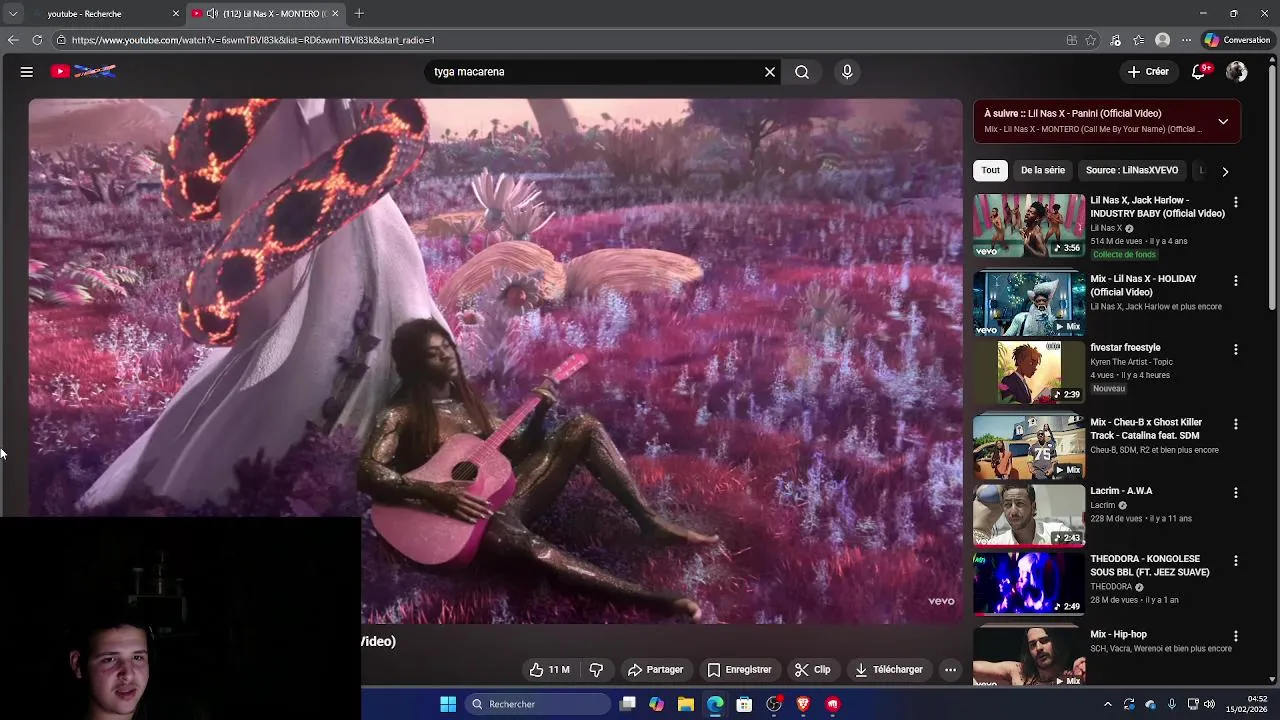Show hidden system tray icons
This screenshot has width=1280, height=720.
(x=1107, y=704)
